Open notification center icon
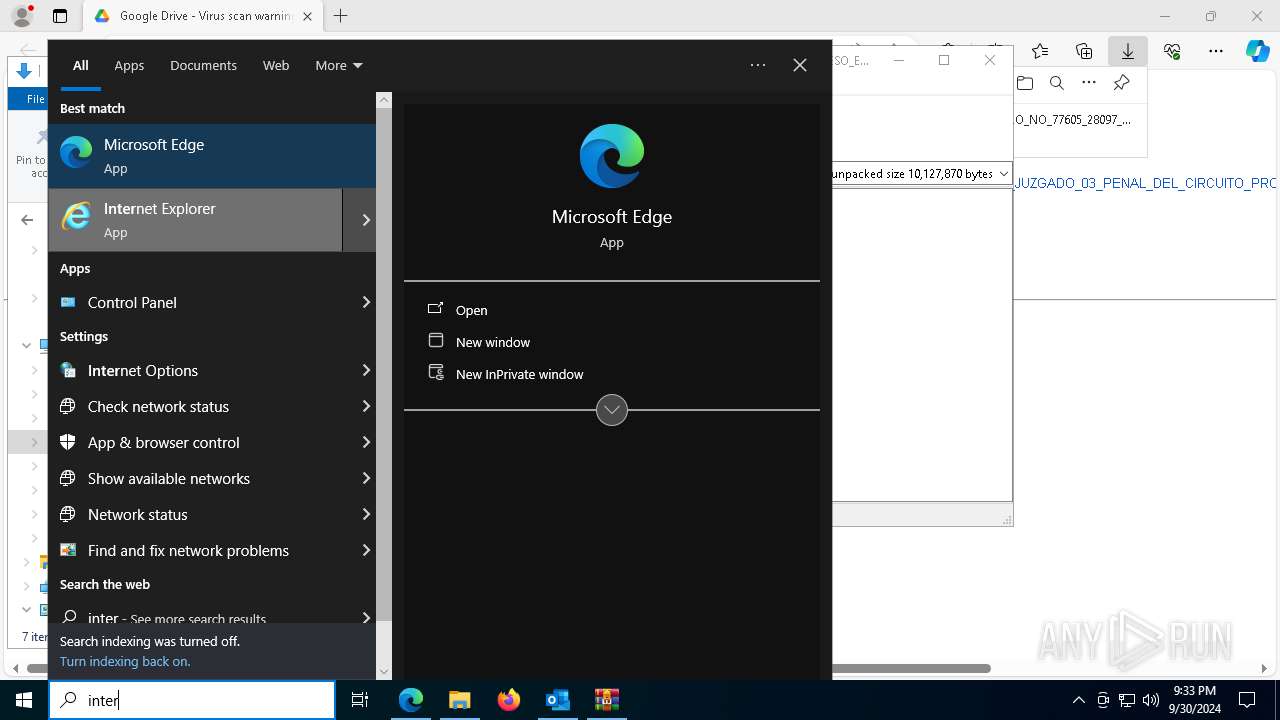The height and width of the screenshot is (720, 1280). point(1247,700)
